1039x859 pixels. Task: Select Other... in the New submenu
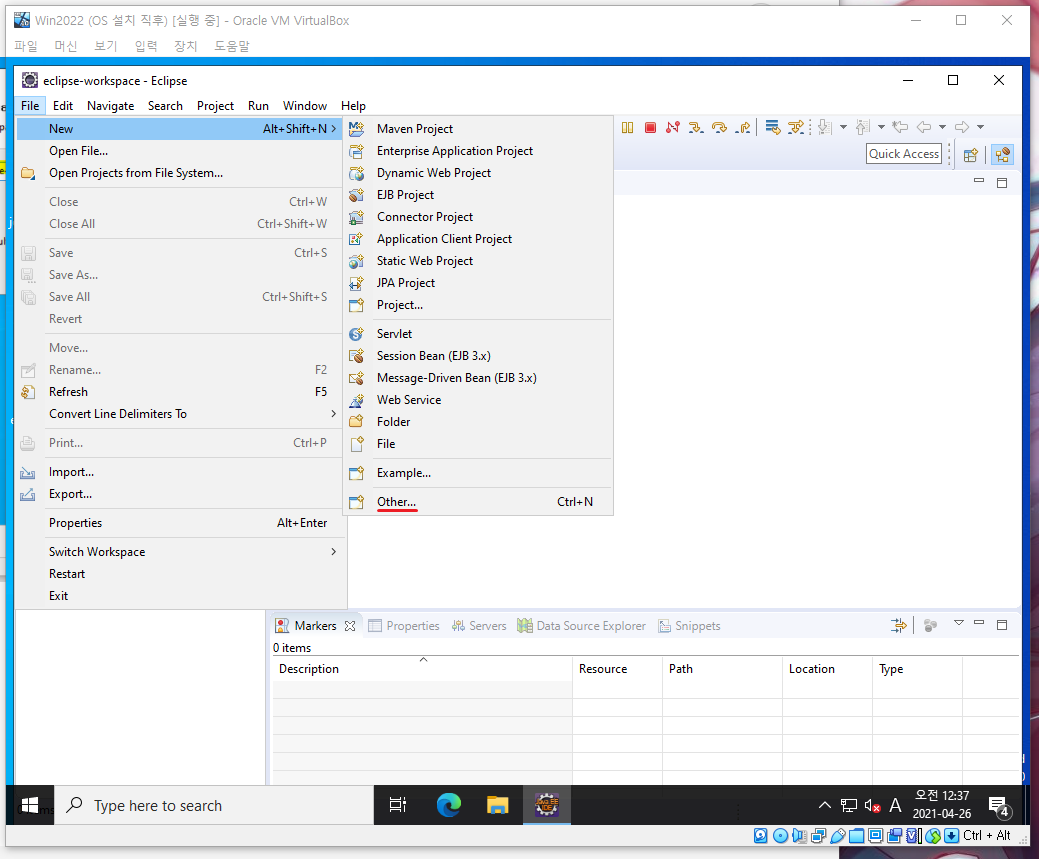pos(478,502)
